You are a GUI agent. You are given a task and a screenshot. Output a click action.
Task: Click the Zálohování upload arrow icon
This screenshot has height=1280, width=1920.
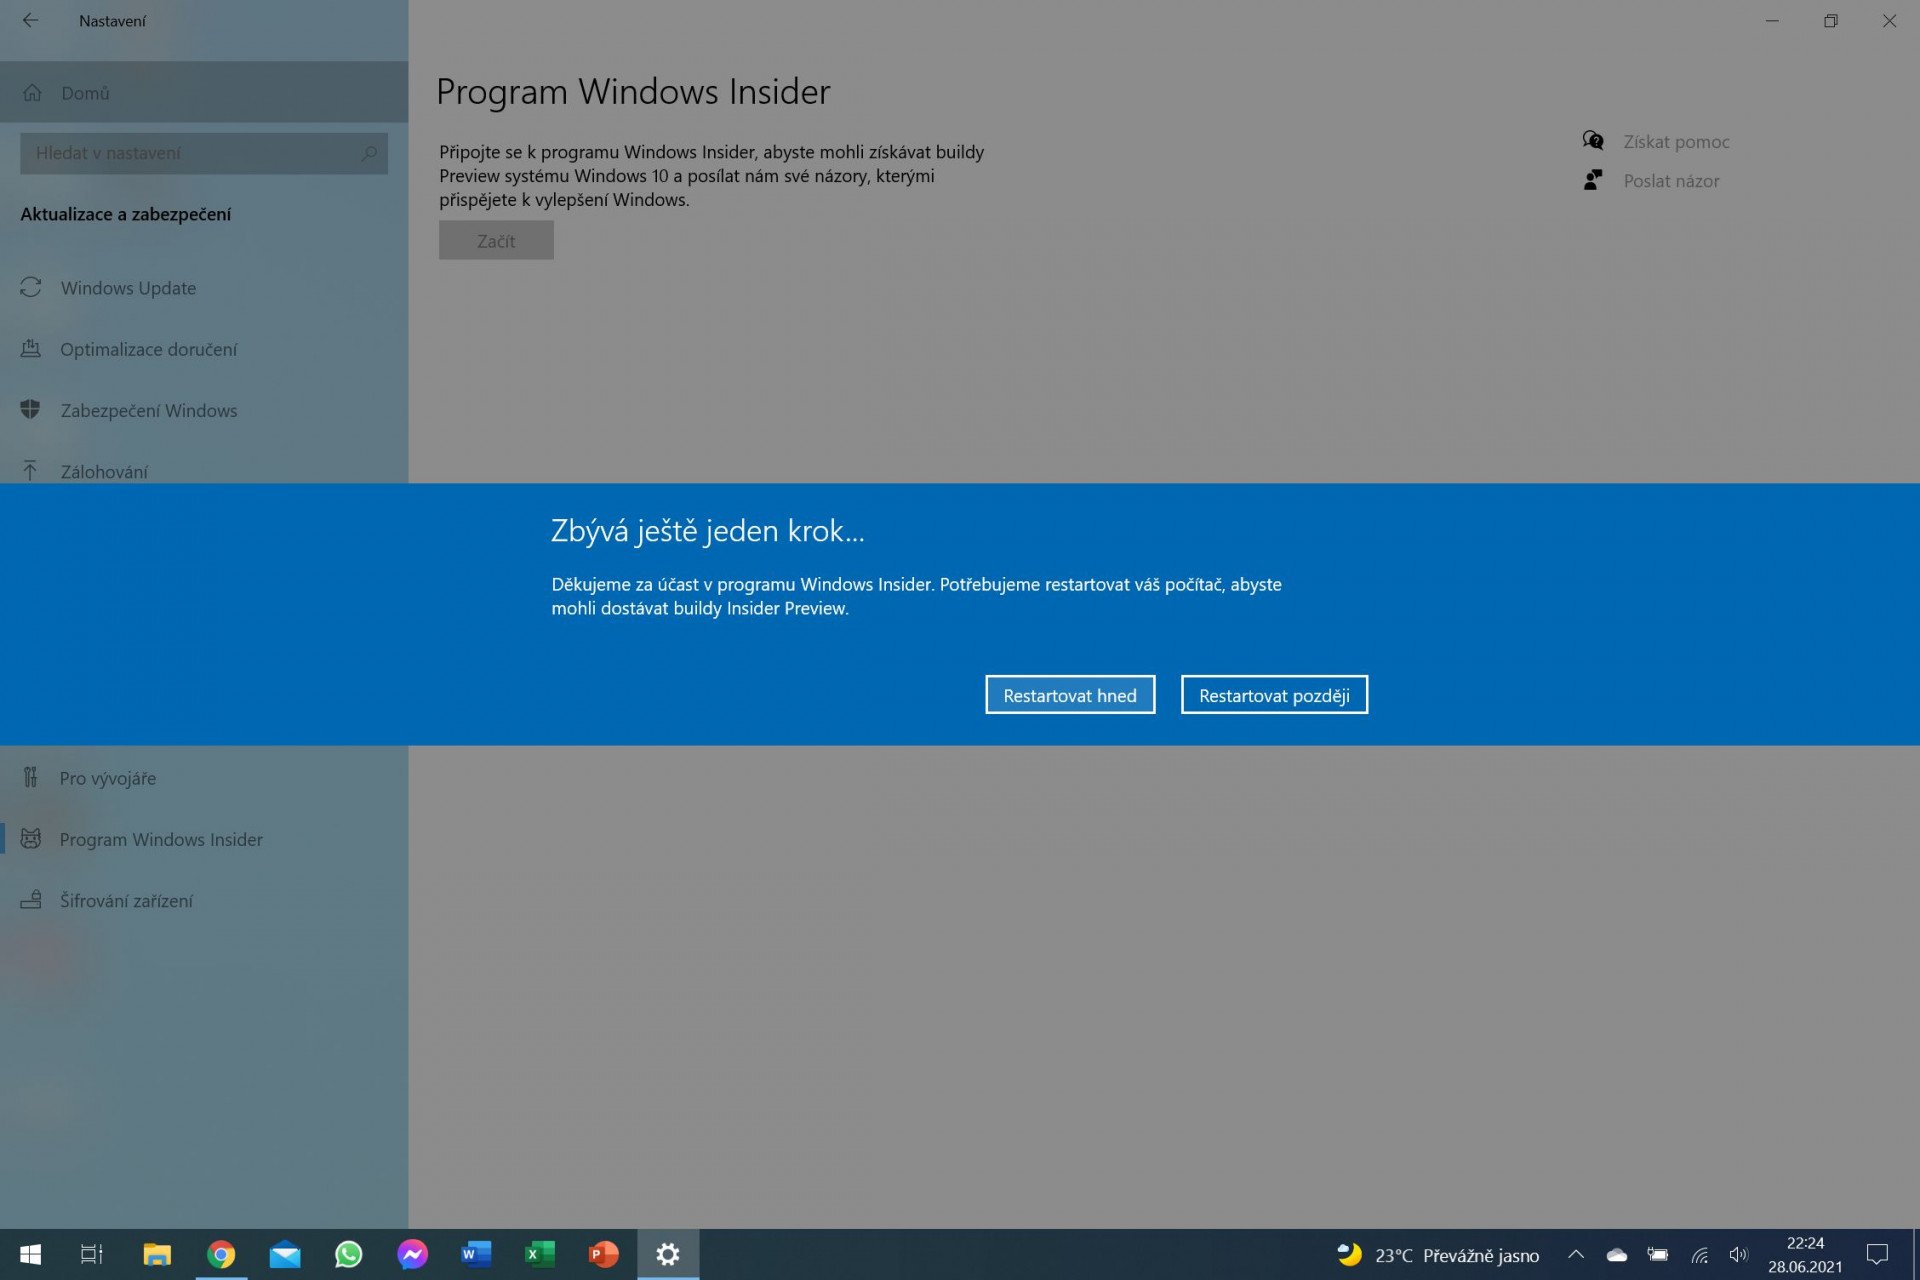tap(30, 470)
